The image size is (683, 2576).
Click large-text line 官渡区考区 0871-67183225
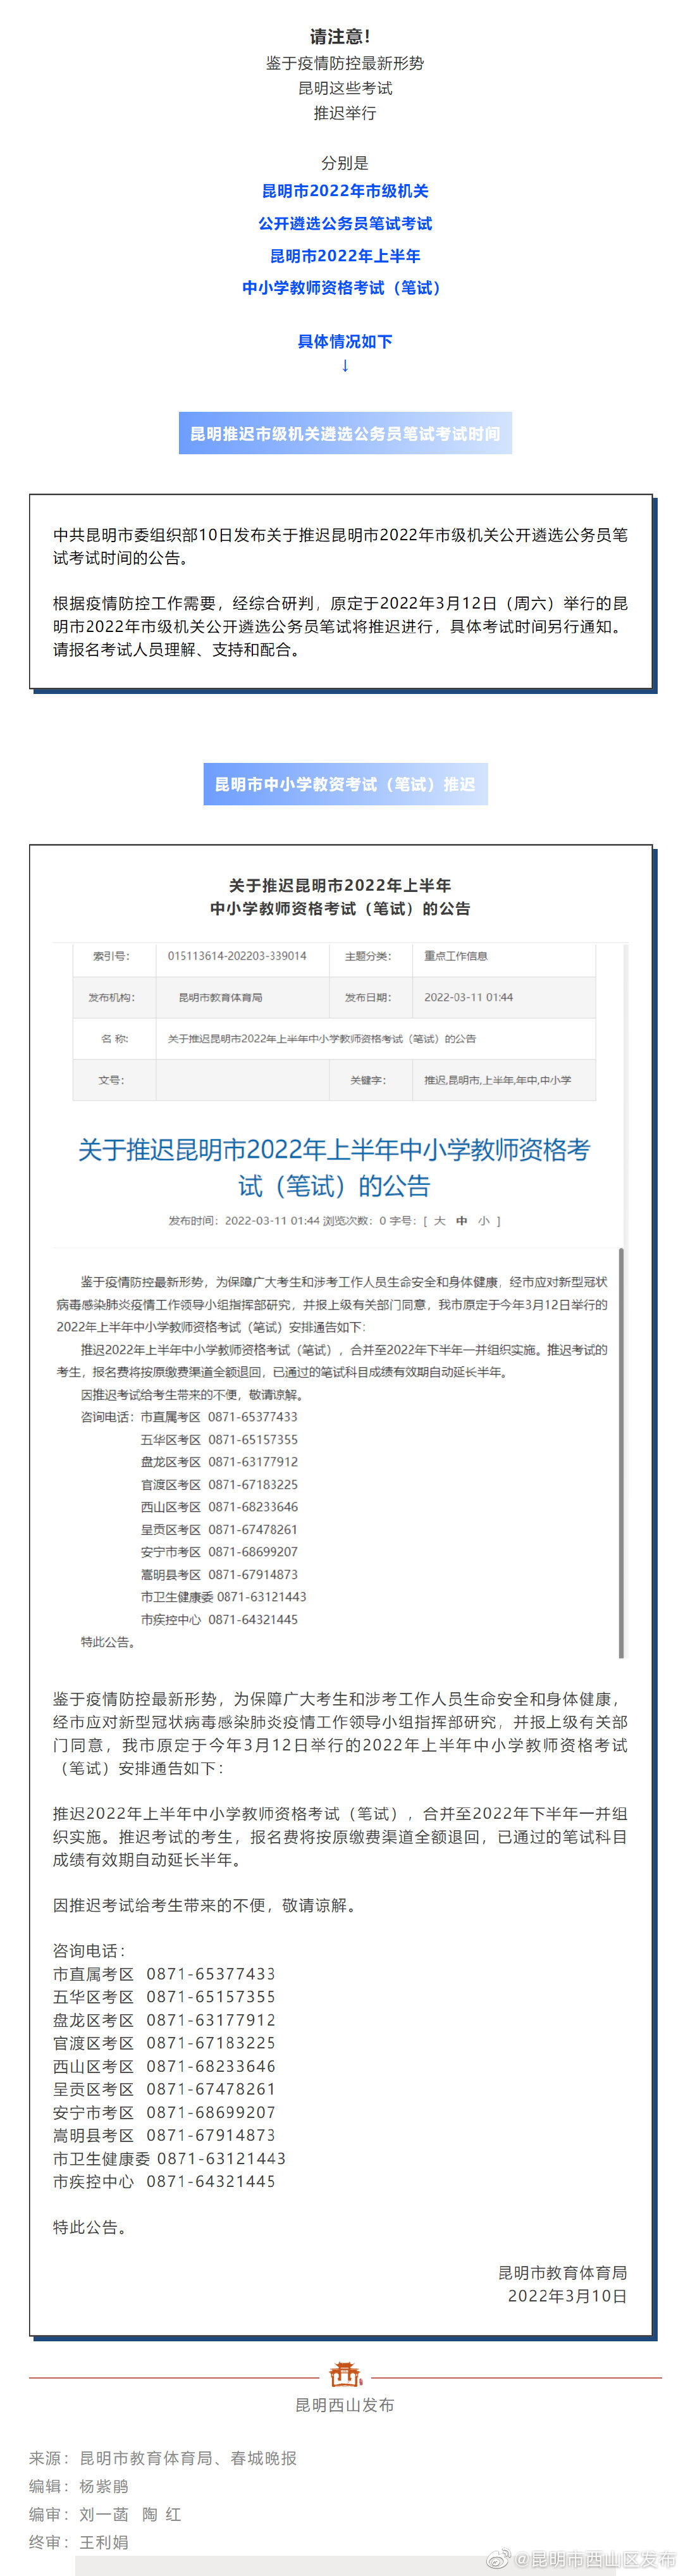point(164,2043)
